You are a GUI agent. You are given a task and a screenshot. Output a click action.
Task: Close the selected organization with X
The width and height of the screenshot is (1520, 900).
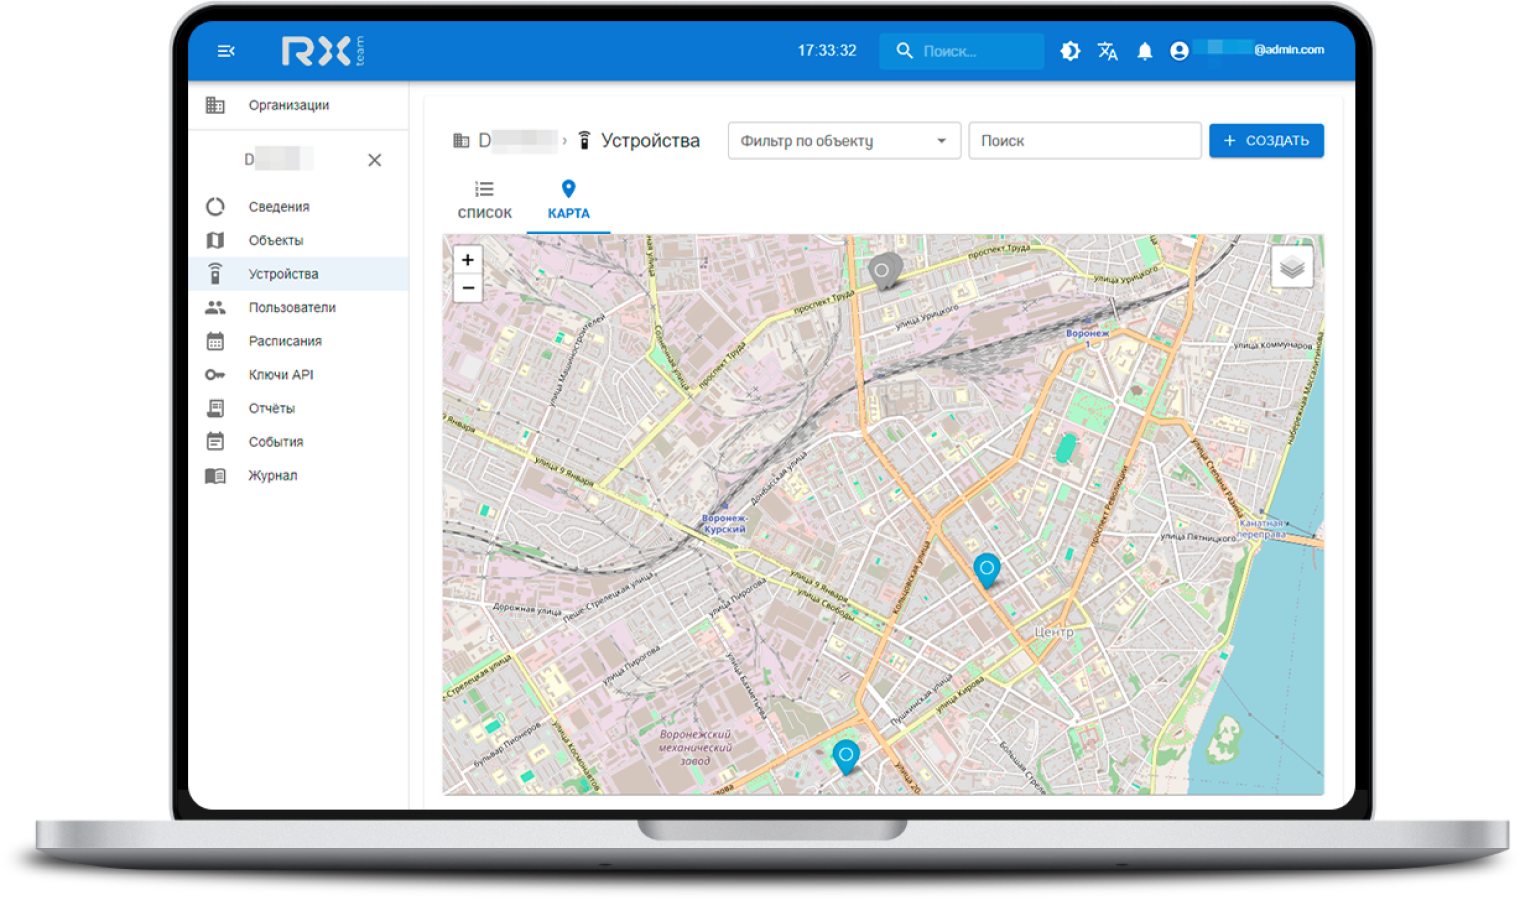click(374, 160)
